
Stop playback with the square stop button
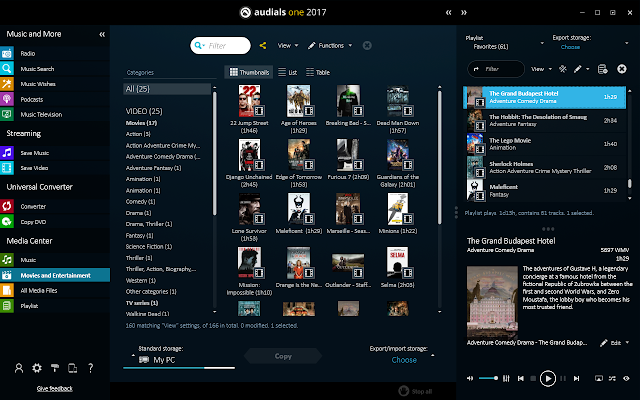pyautogui.click(x=533, y=378)
